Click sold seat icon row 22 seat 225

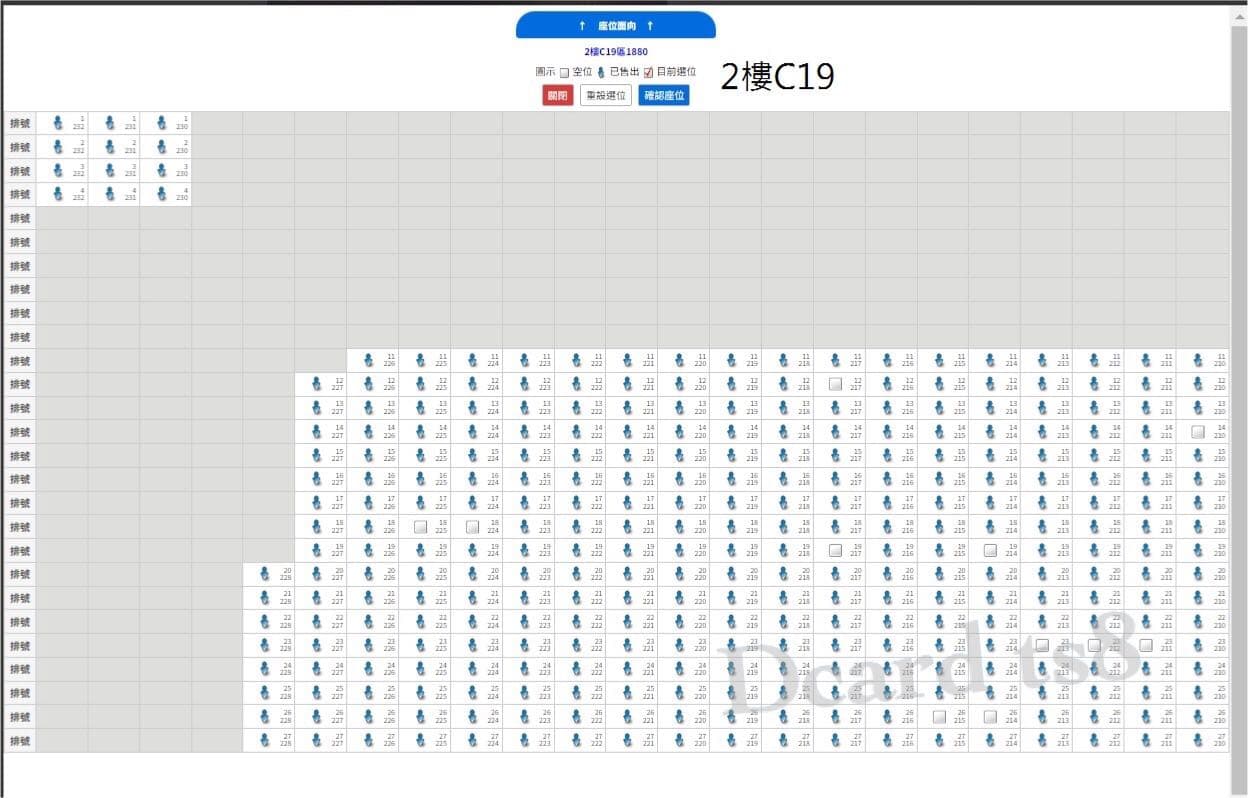(x=420, y=621)
